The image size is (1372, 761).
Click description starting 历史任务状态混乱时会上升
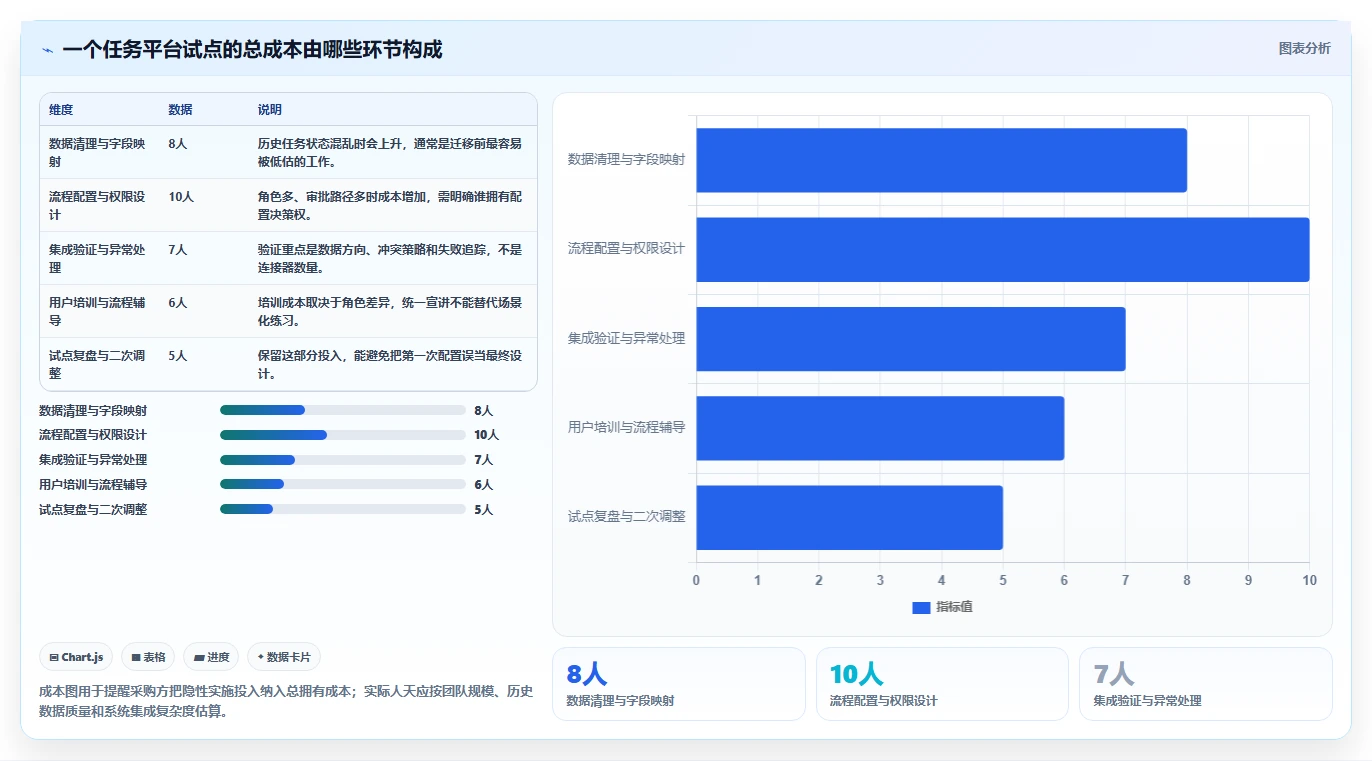tap(390, 153)
